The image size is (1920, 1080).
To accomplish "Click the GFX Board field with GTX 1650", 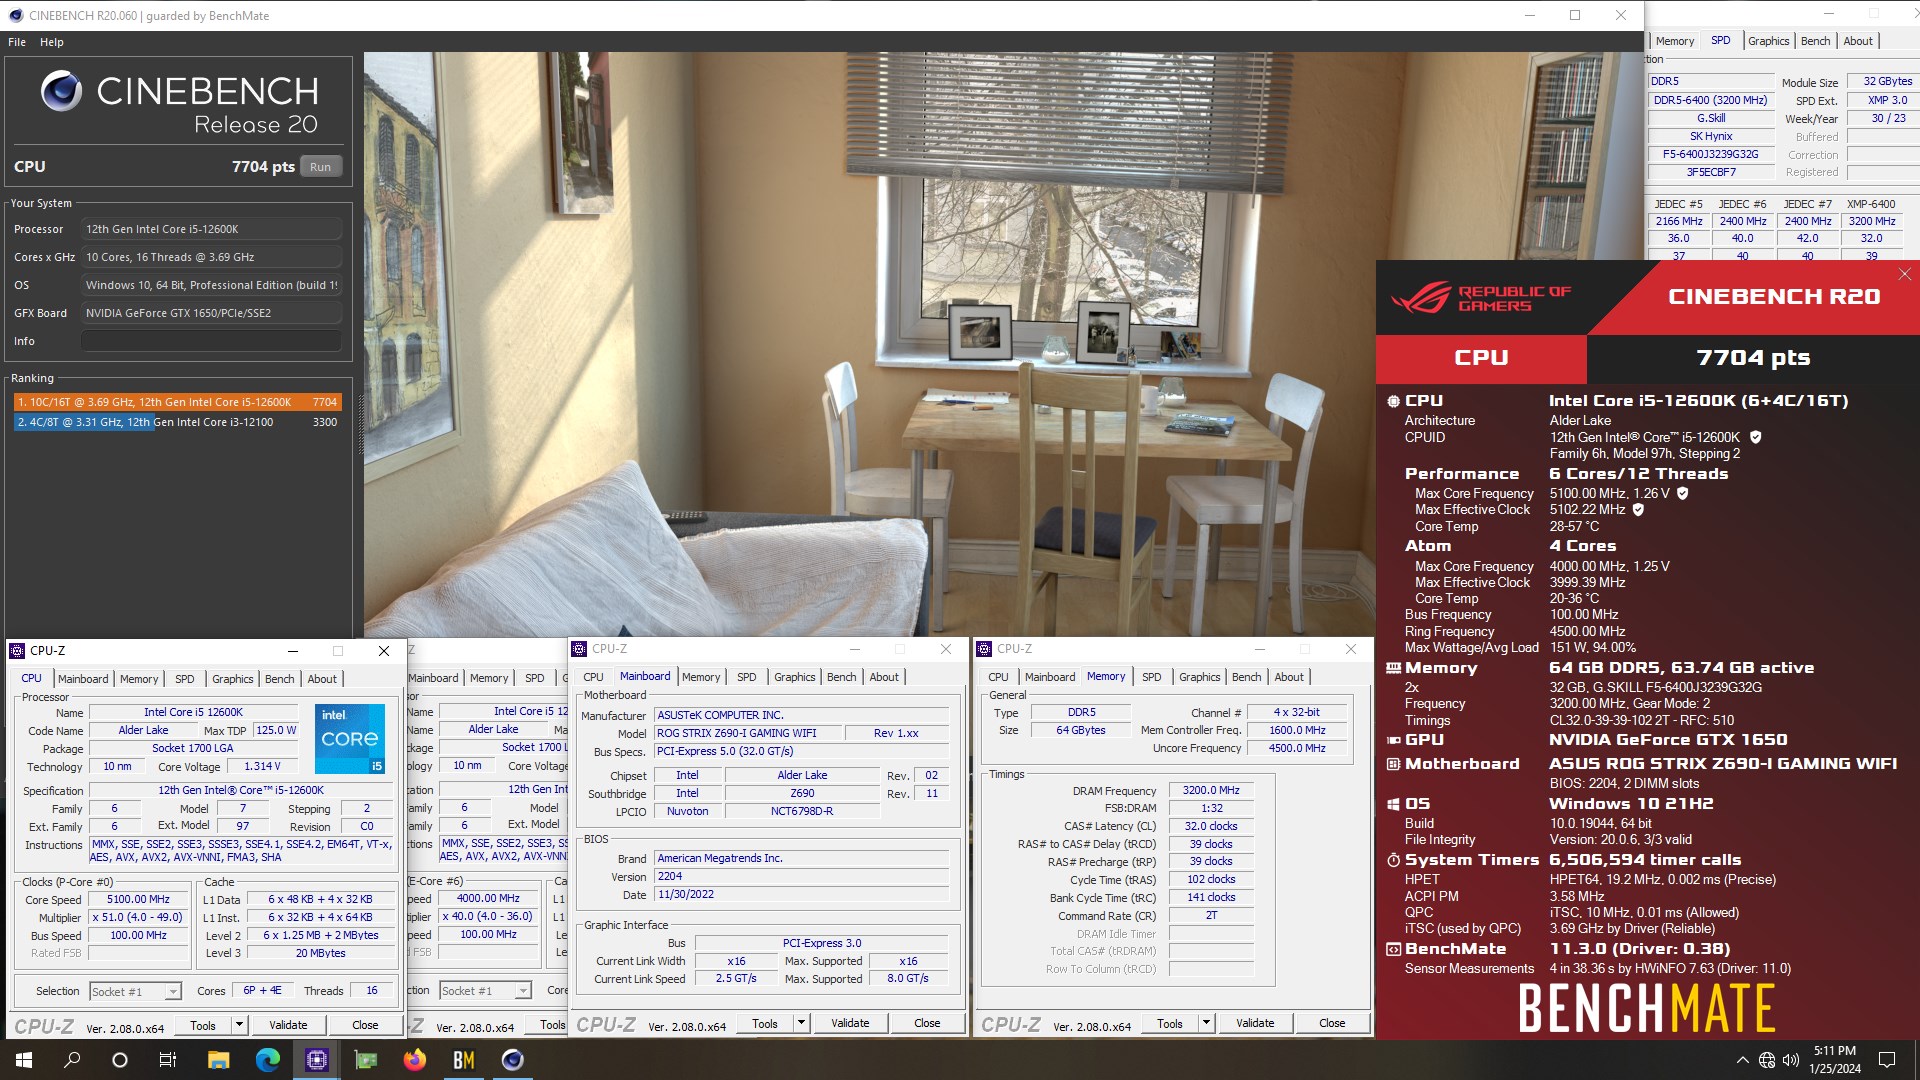I will click(x=211, y=313).
